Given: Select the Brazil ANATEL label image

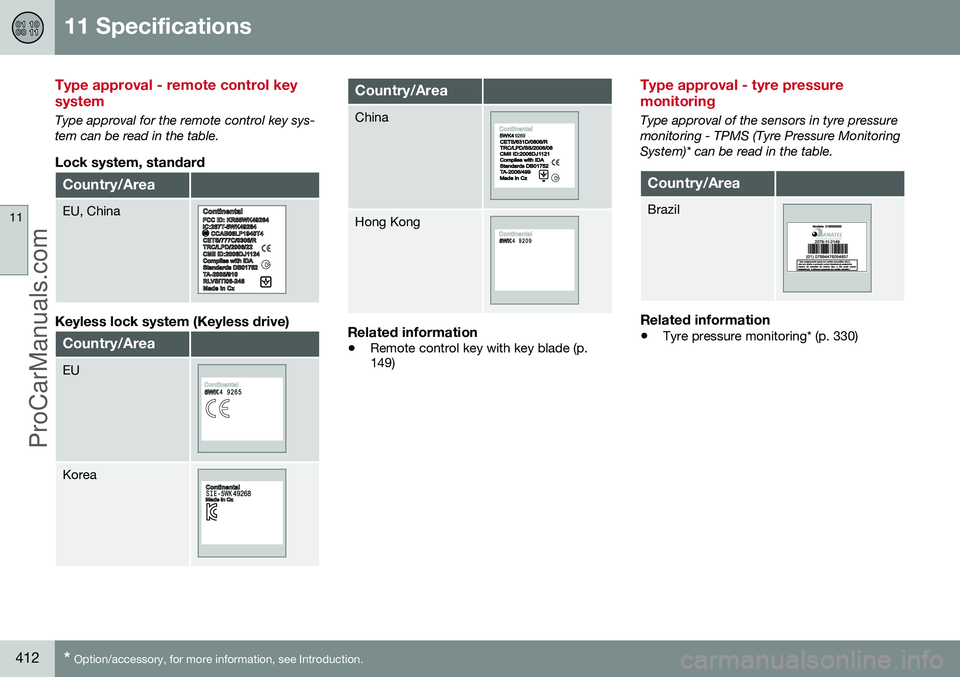Looking at the screenshot, I should tap(827, 248).
